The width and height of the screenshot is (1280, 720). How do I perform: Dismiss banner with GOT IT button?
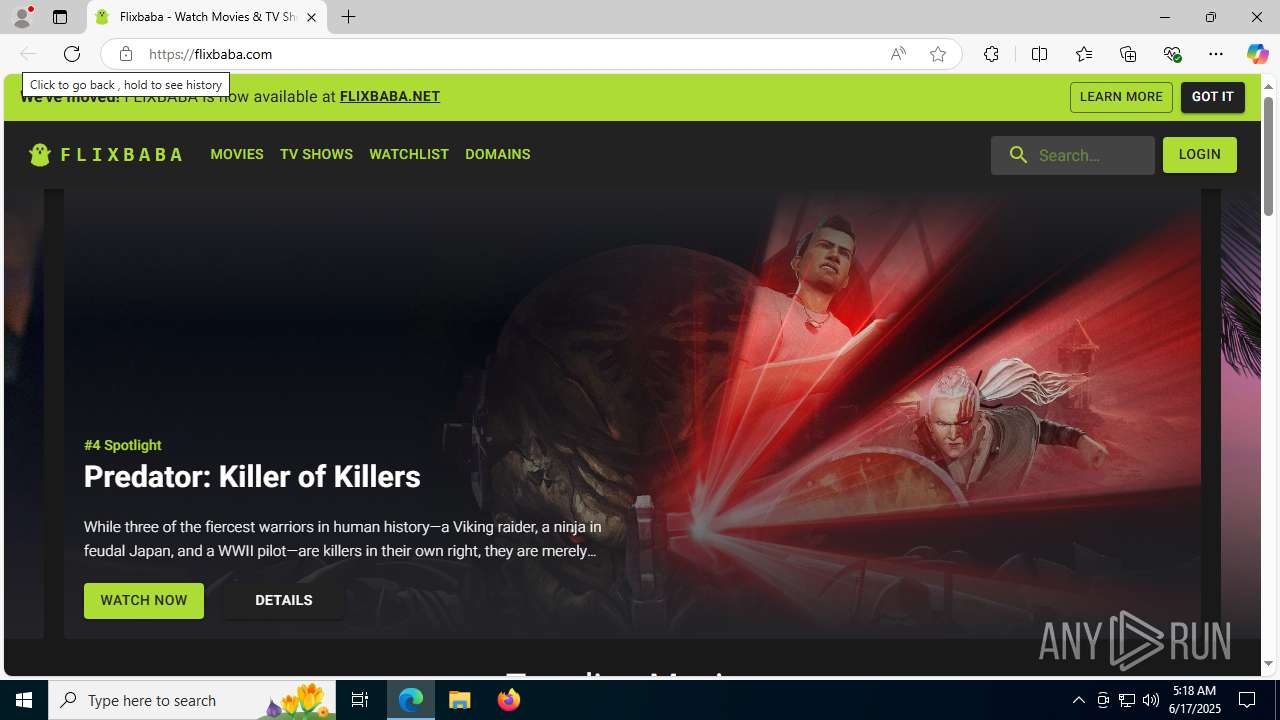[x=1213, y=97]
